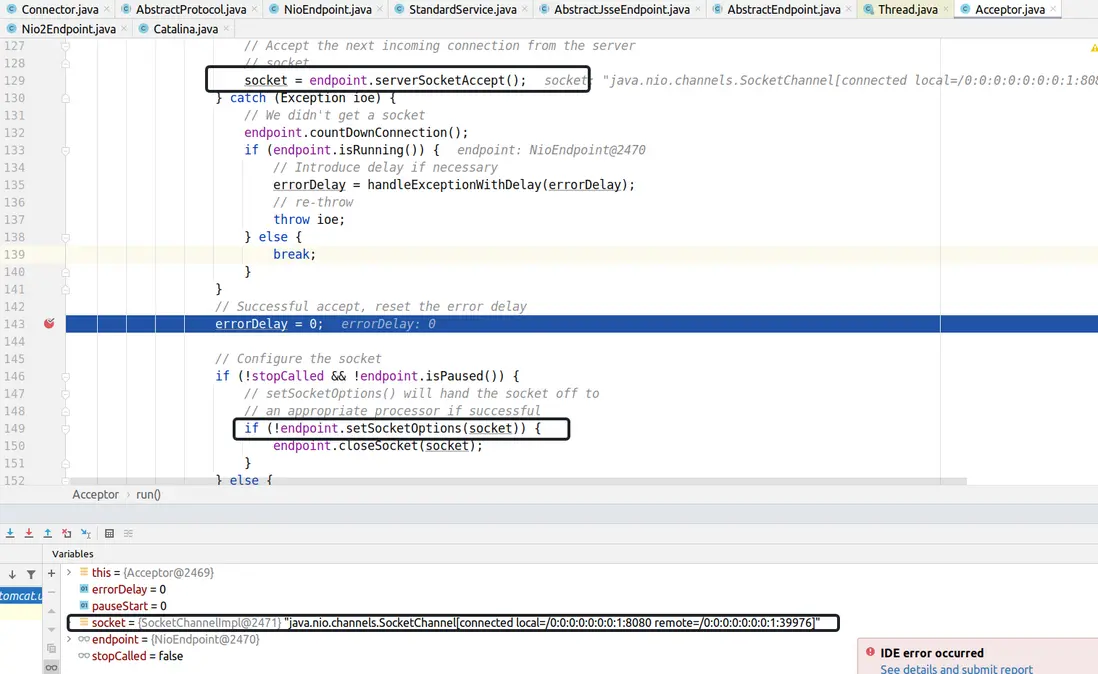Toggle the fold marker at line 130
Screen dimensions: 1098x674
click(65, 98)
